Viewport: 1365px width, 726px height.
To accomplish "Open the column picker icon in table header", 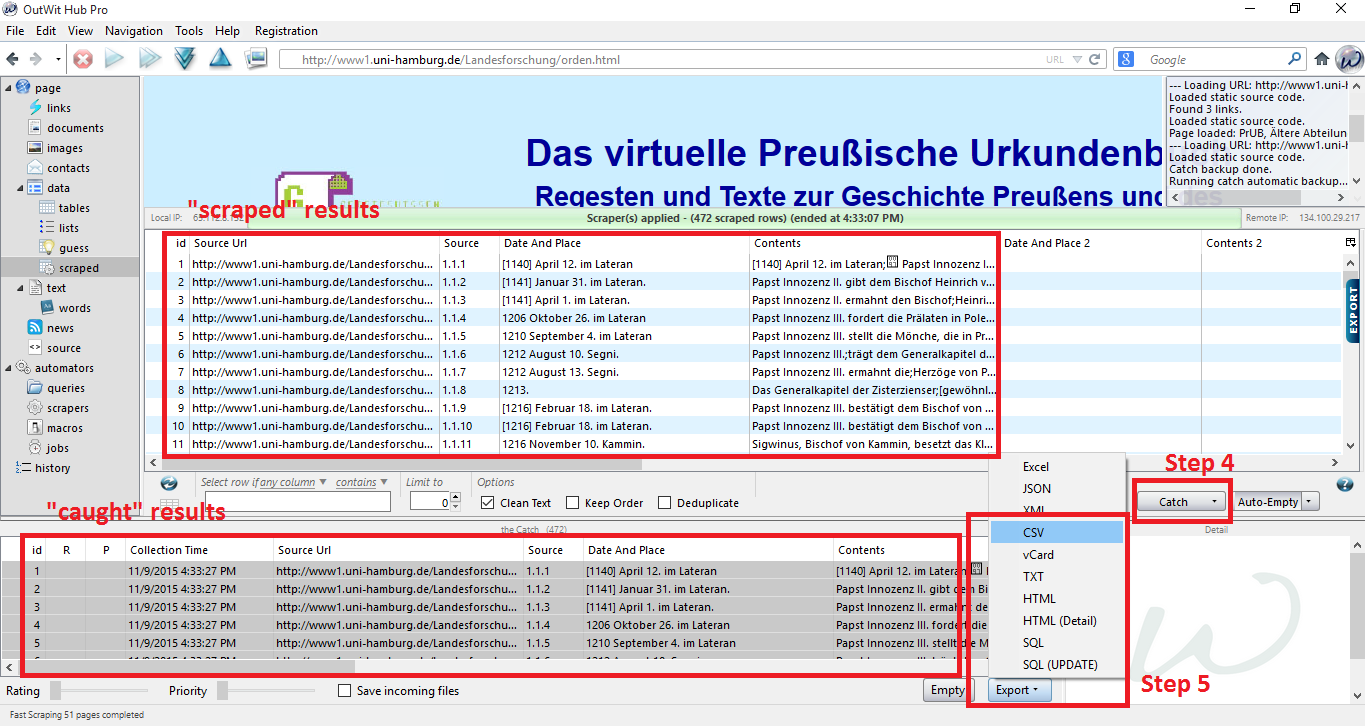I will 1350,243.
